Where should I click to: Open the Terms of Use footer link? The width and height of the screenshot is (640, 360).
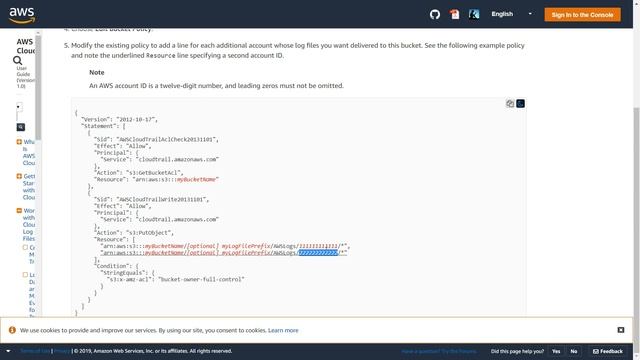pos(35,351)
